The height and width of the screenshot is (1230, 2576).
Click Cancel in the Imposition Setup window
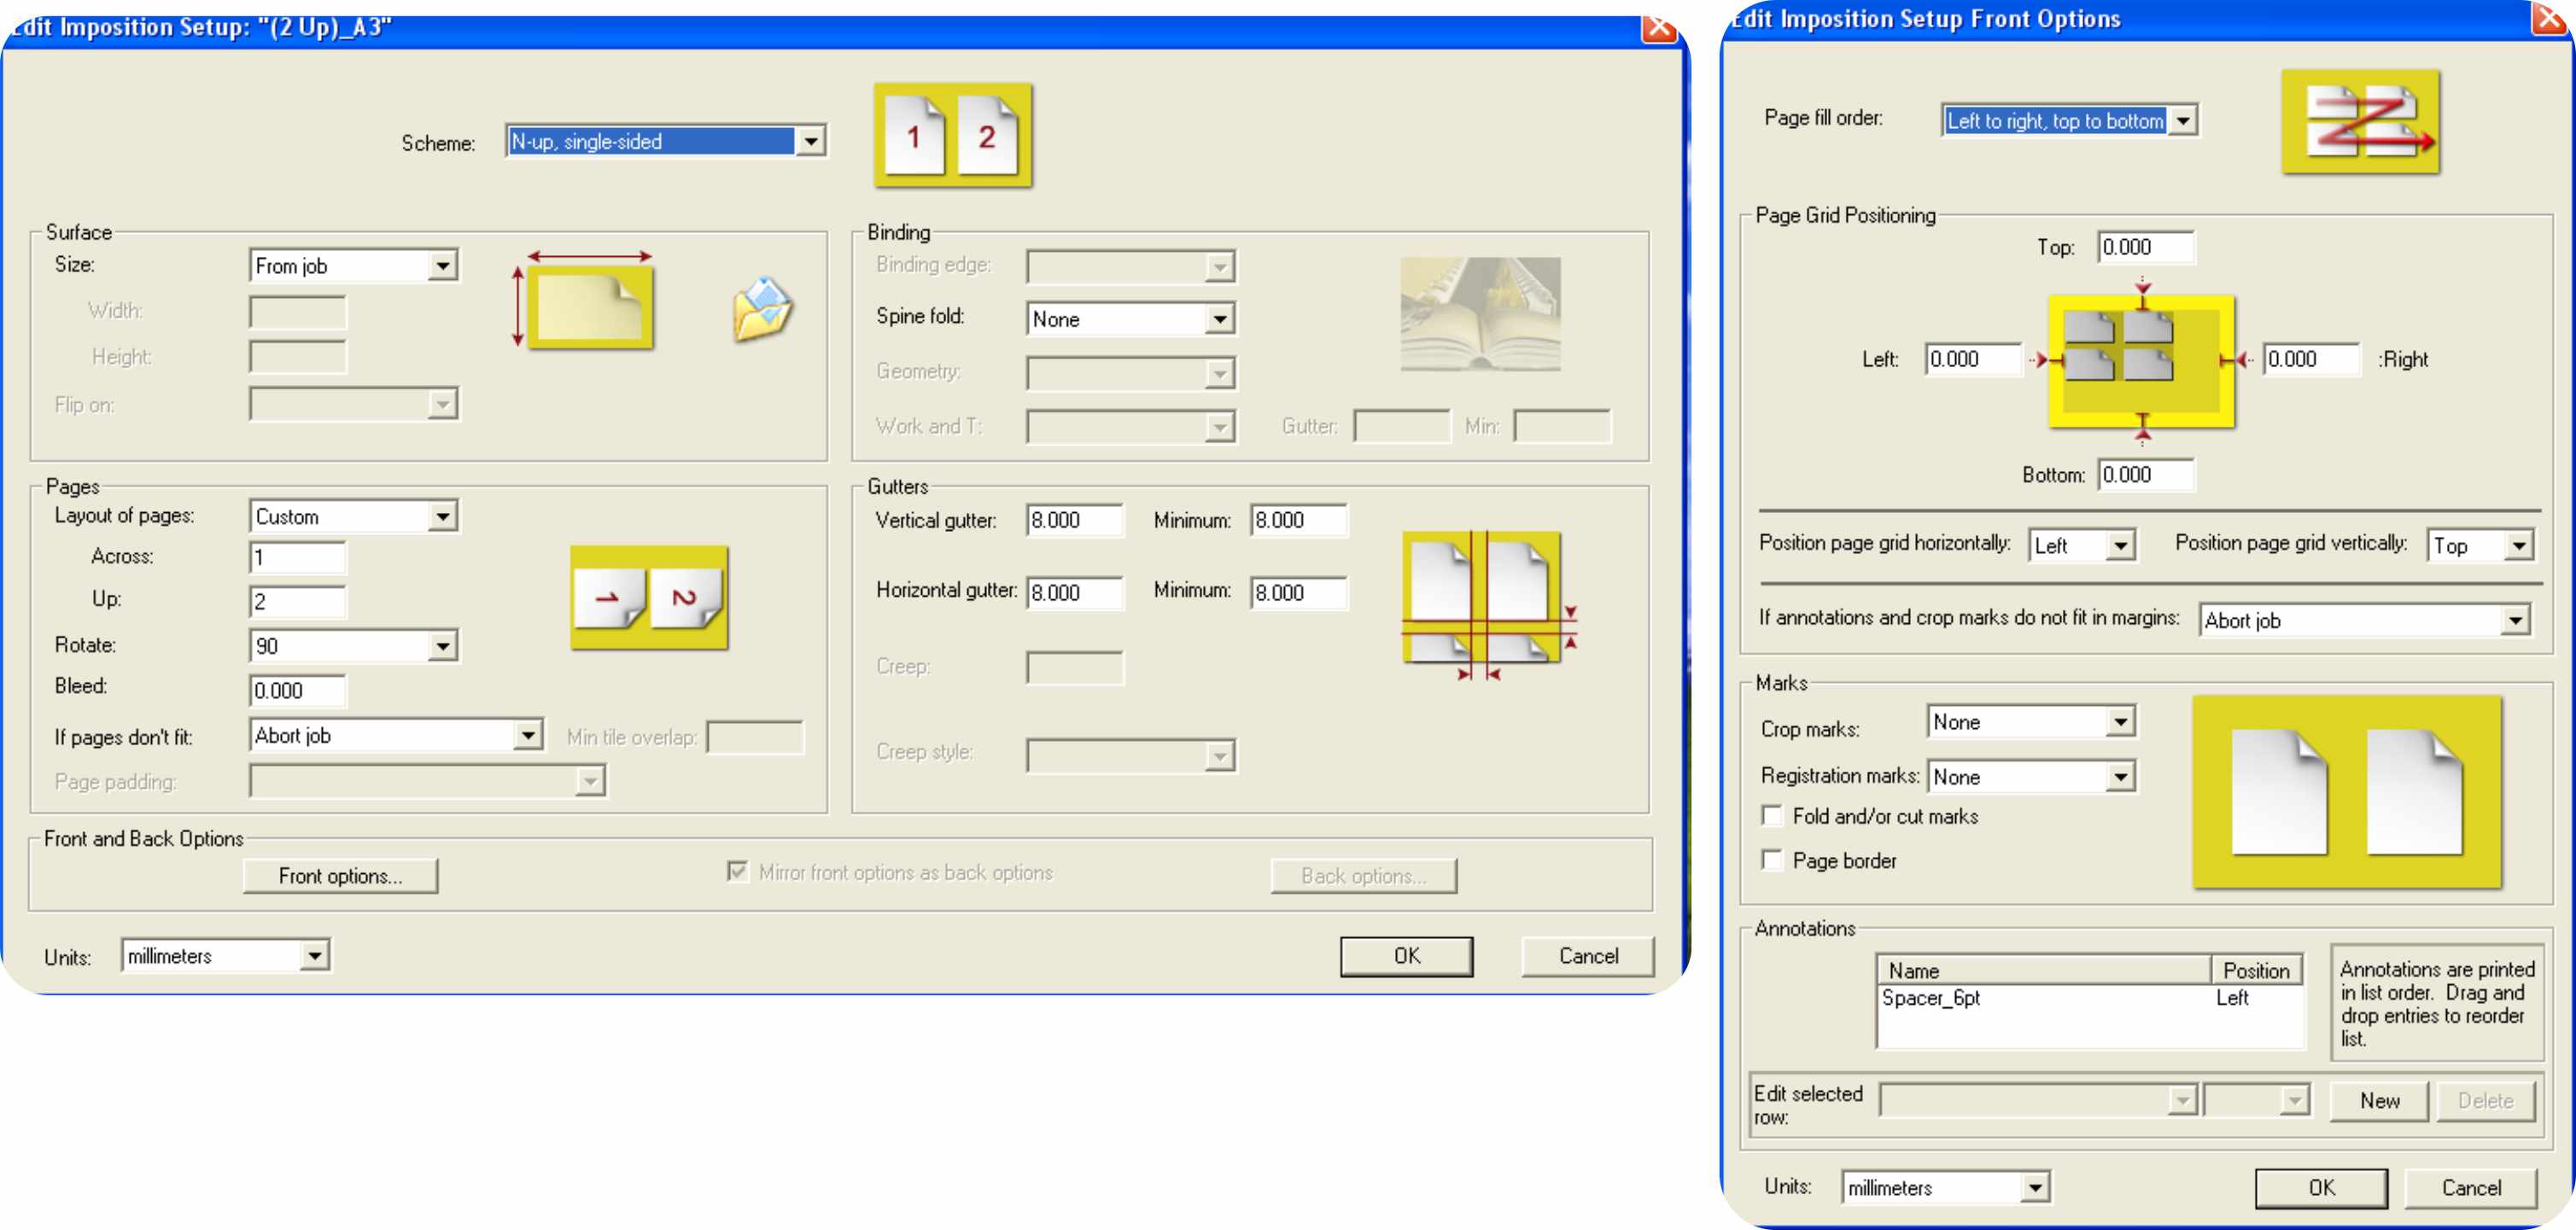pos(1587,956)
